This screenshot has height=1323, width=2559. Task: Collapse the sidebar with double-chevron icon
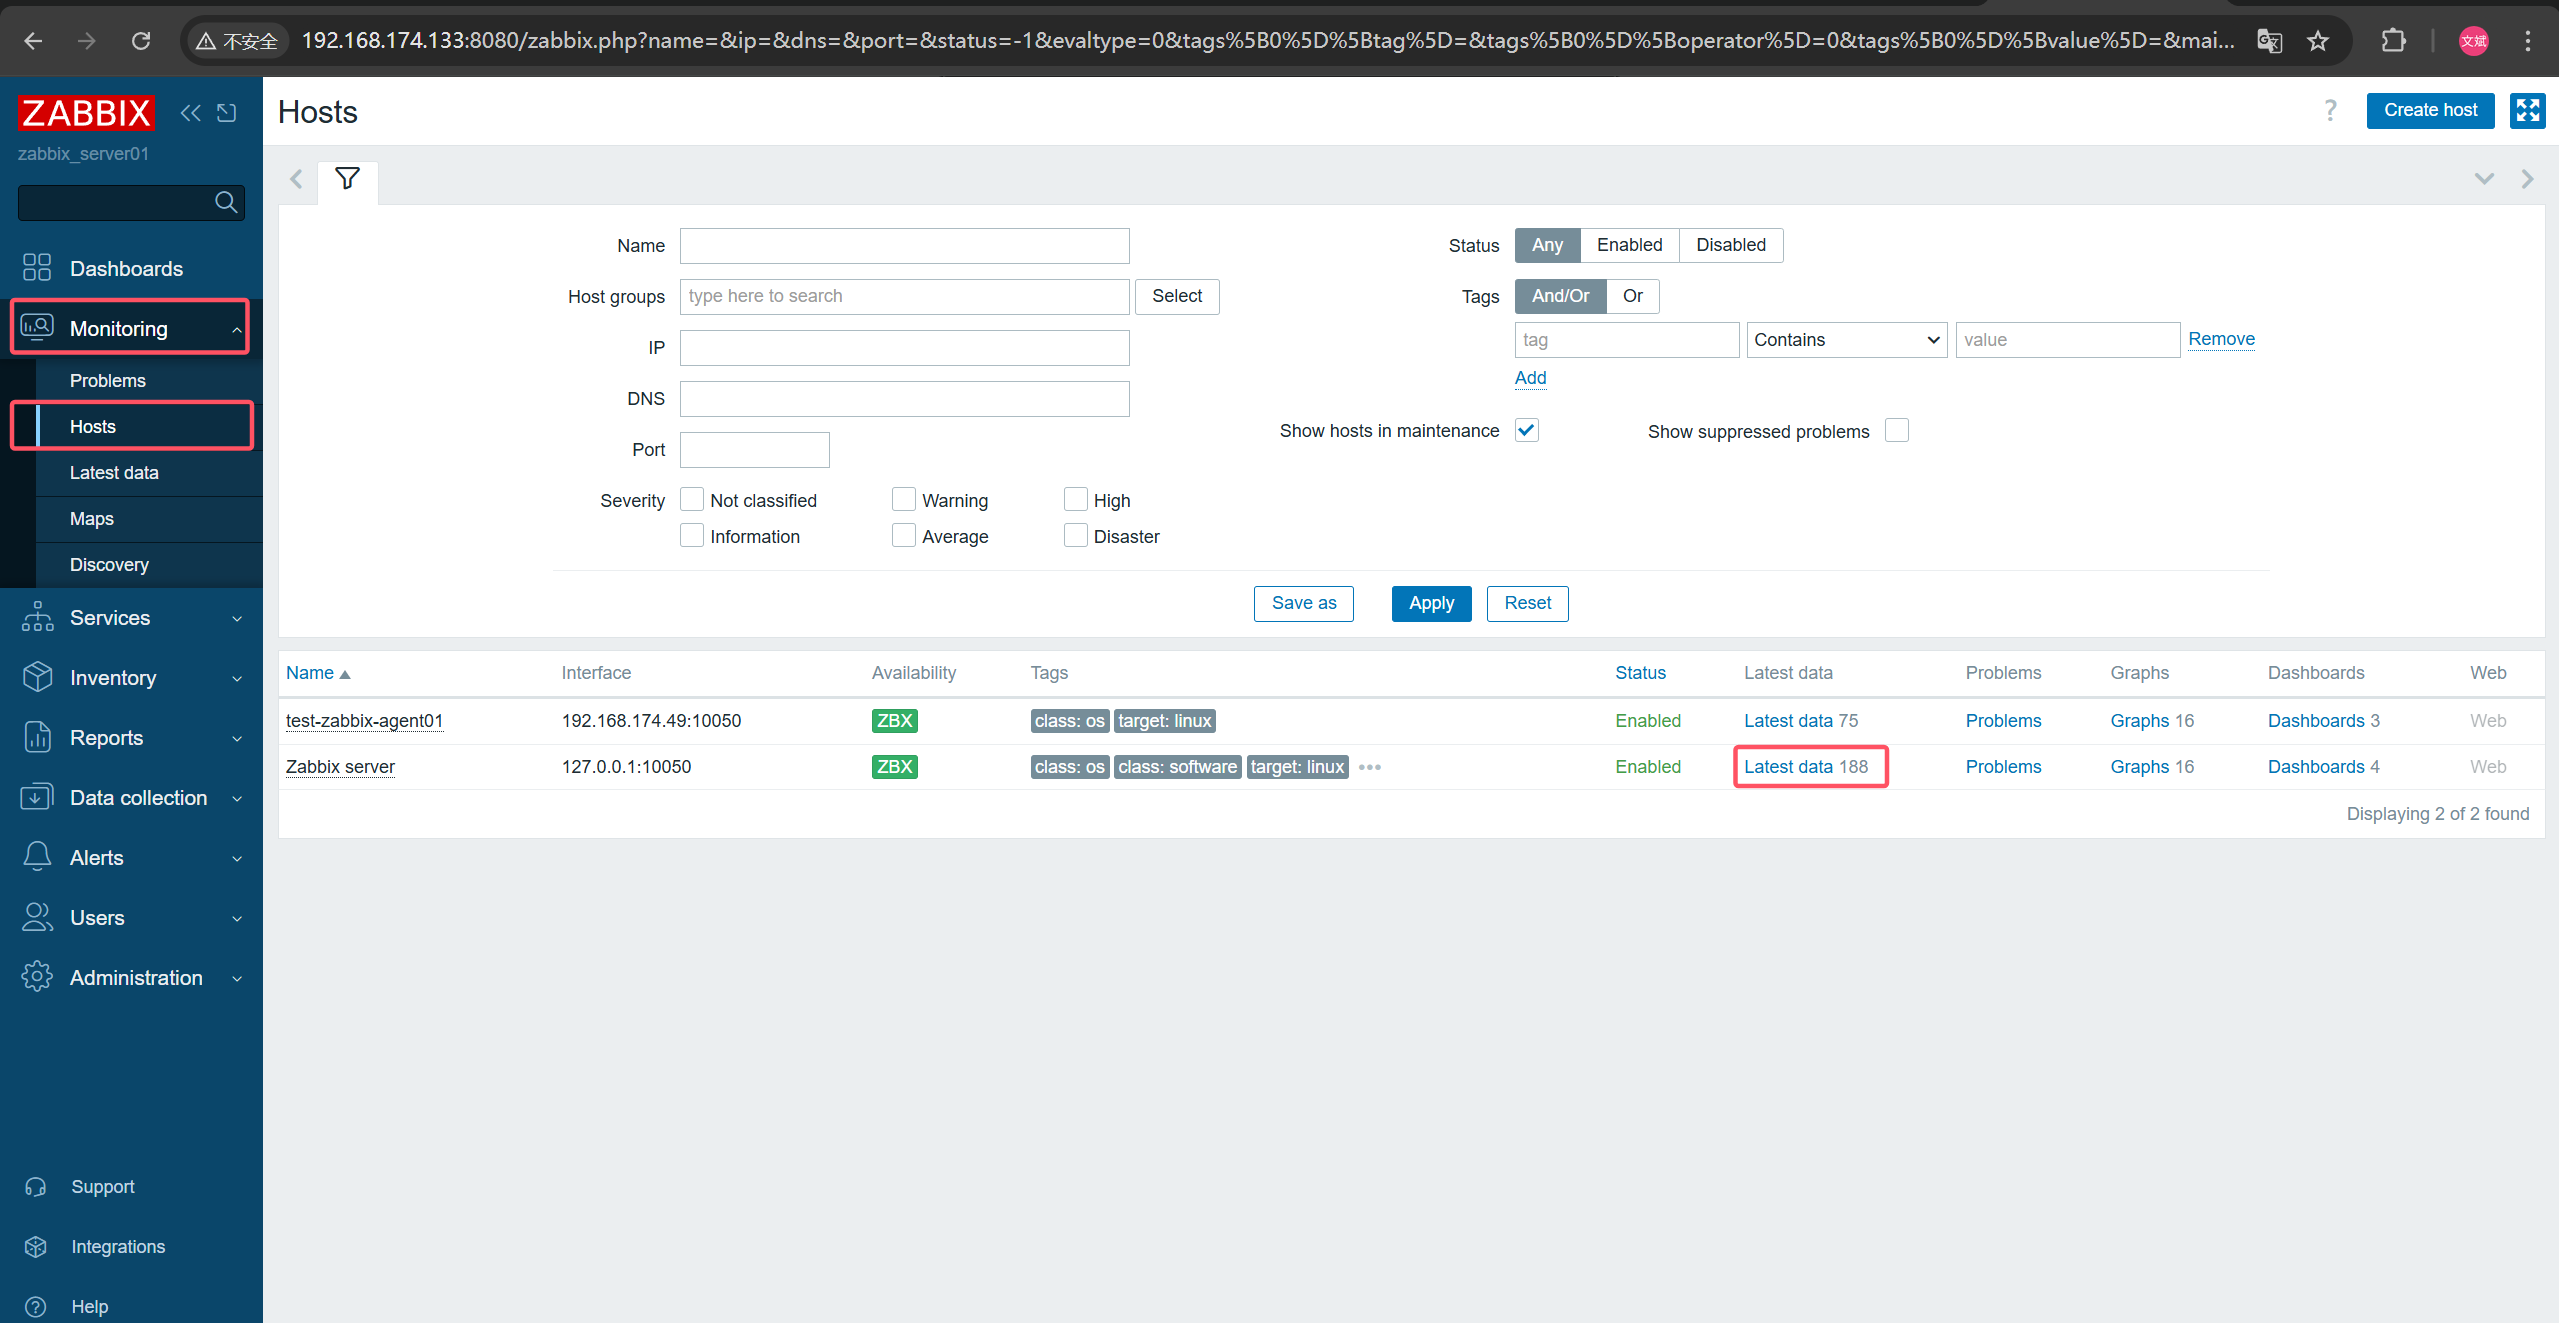tap(190, 113)
